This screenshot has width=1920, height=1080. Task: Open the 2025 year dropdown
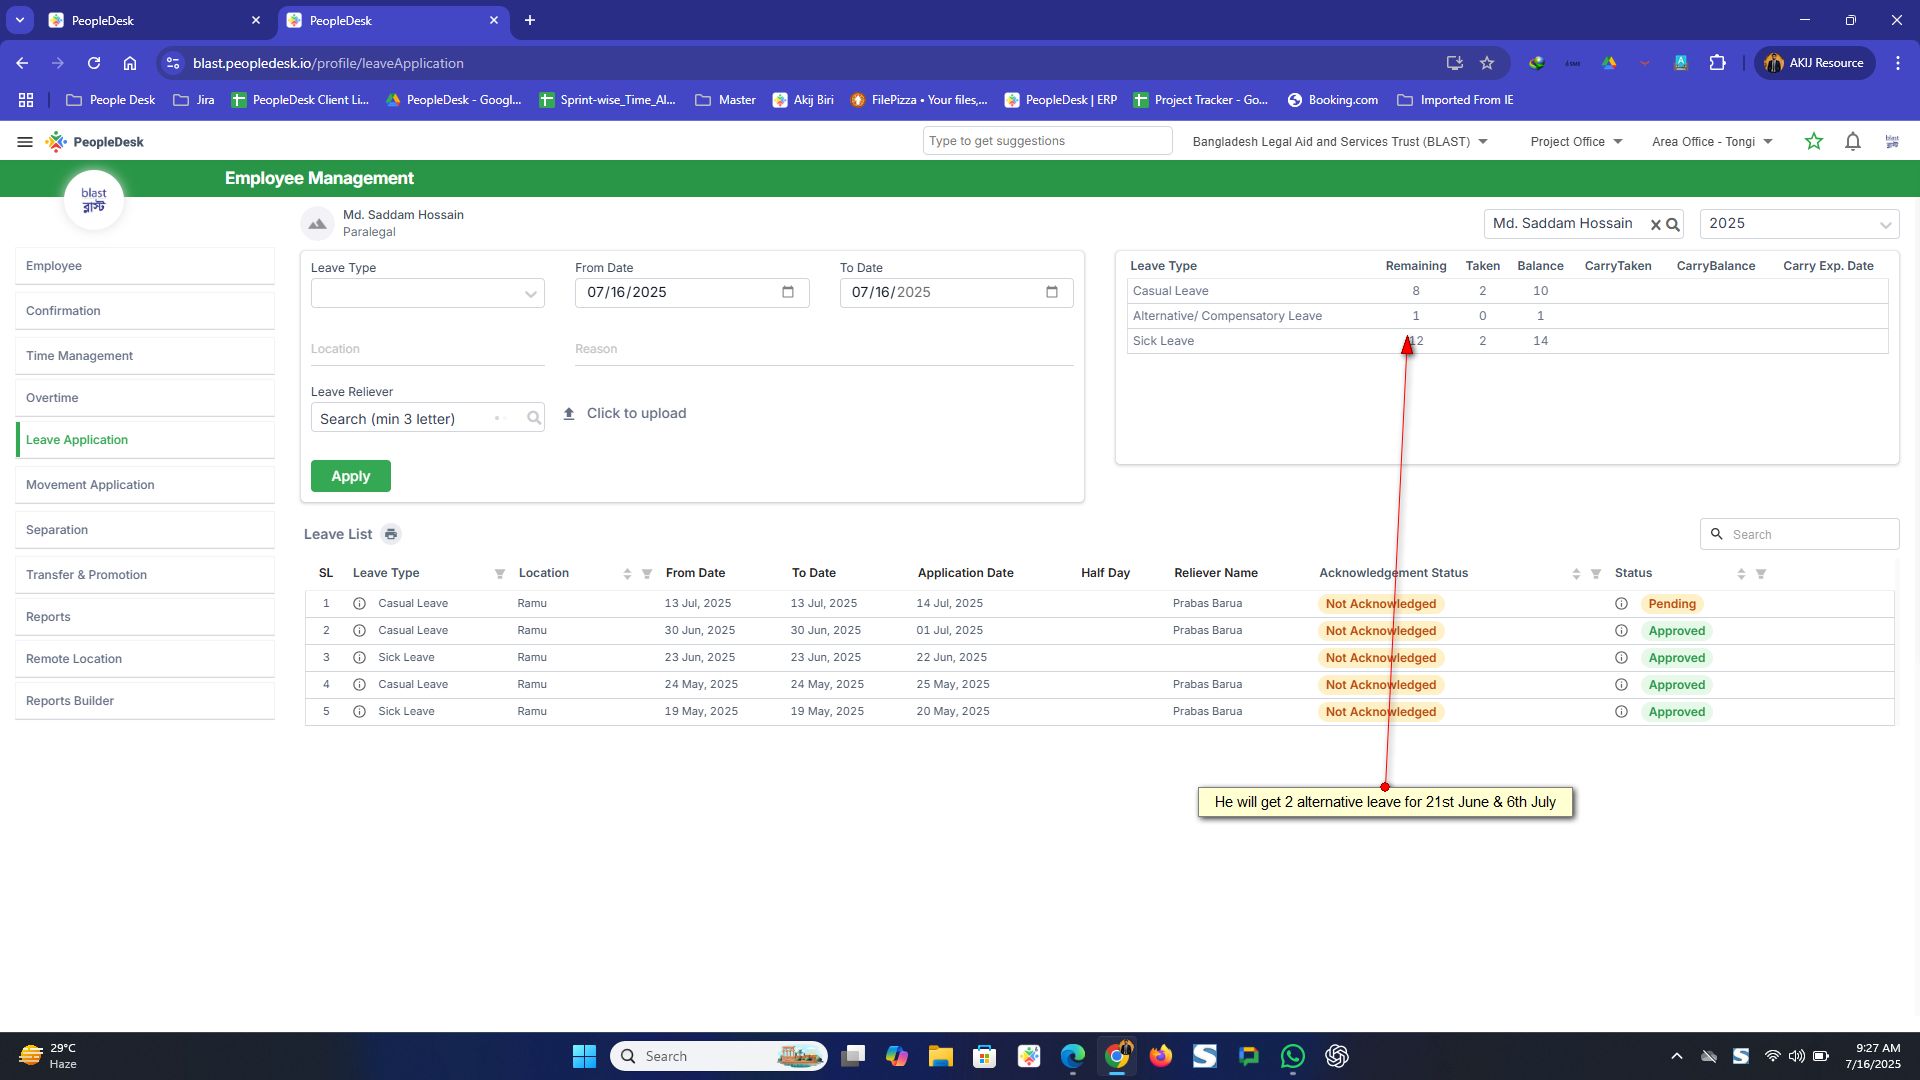point(1885,225)
